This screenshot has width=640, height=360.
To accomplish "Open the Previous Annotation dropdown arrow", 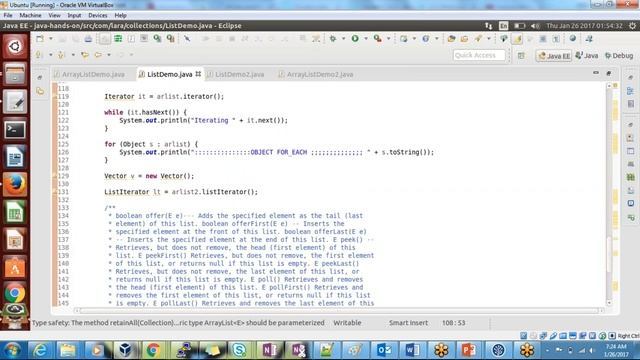I will [73, 55].
